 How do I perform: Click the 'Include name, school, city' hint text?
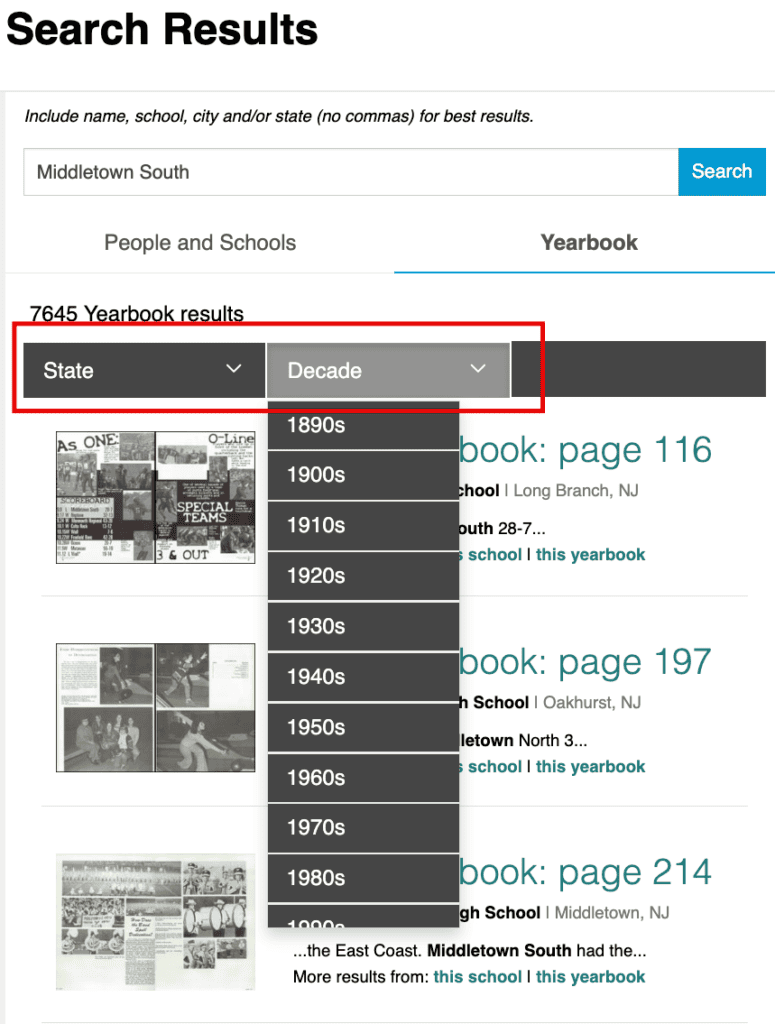pyautogui.click(x=279, y=116)
